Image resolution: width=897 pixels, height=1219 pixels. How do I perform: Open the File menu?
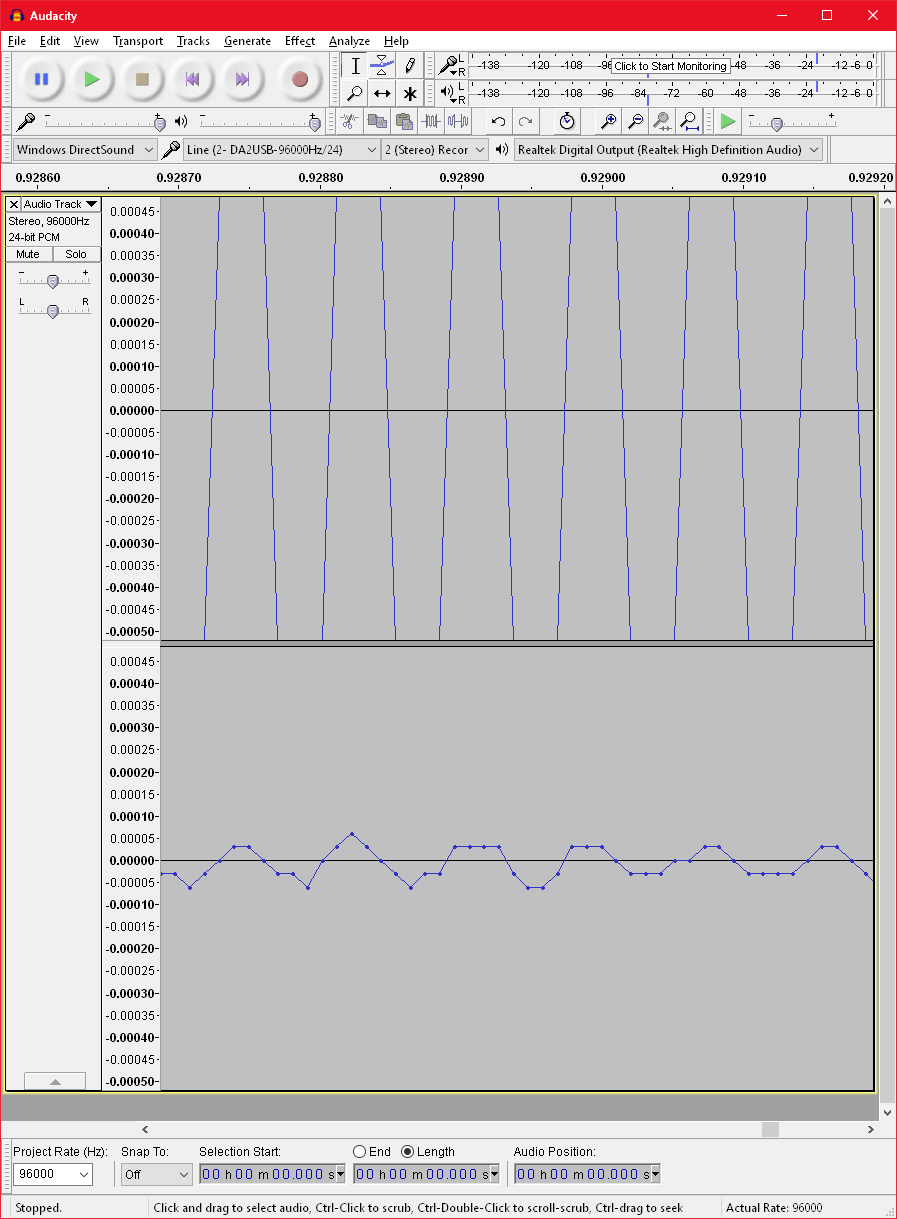tap(16, 41)
